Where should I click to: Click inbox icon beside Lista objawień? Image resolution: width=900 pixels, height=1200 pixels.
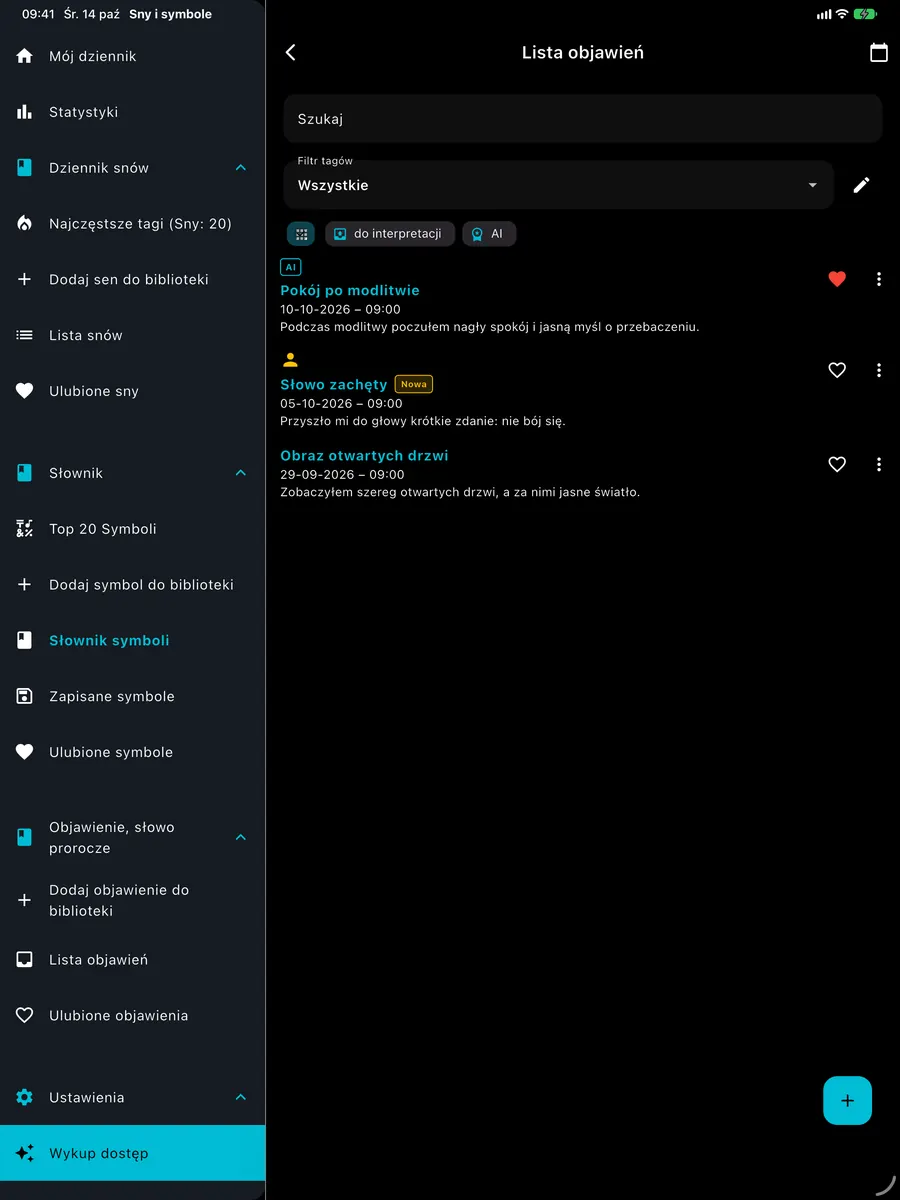tap(25, 960)
